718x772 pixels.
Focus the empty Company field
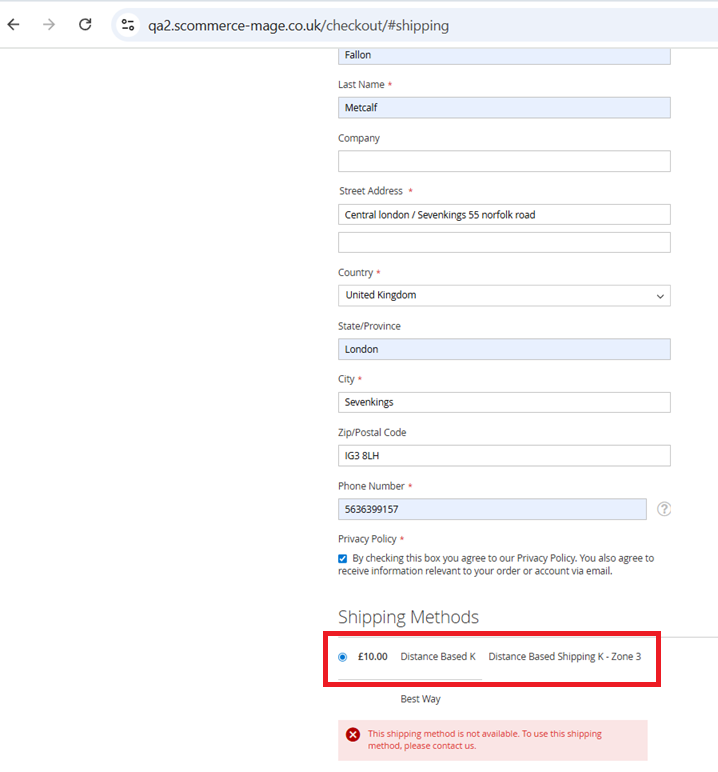(x=504, y=161)
